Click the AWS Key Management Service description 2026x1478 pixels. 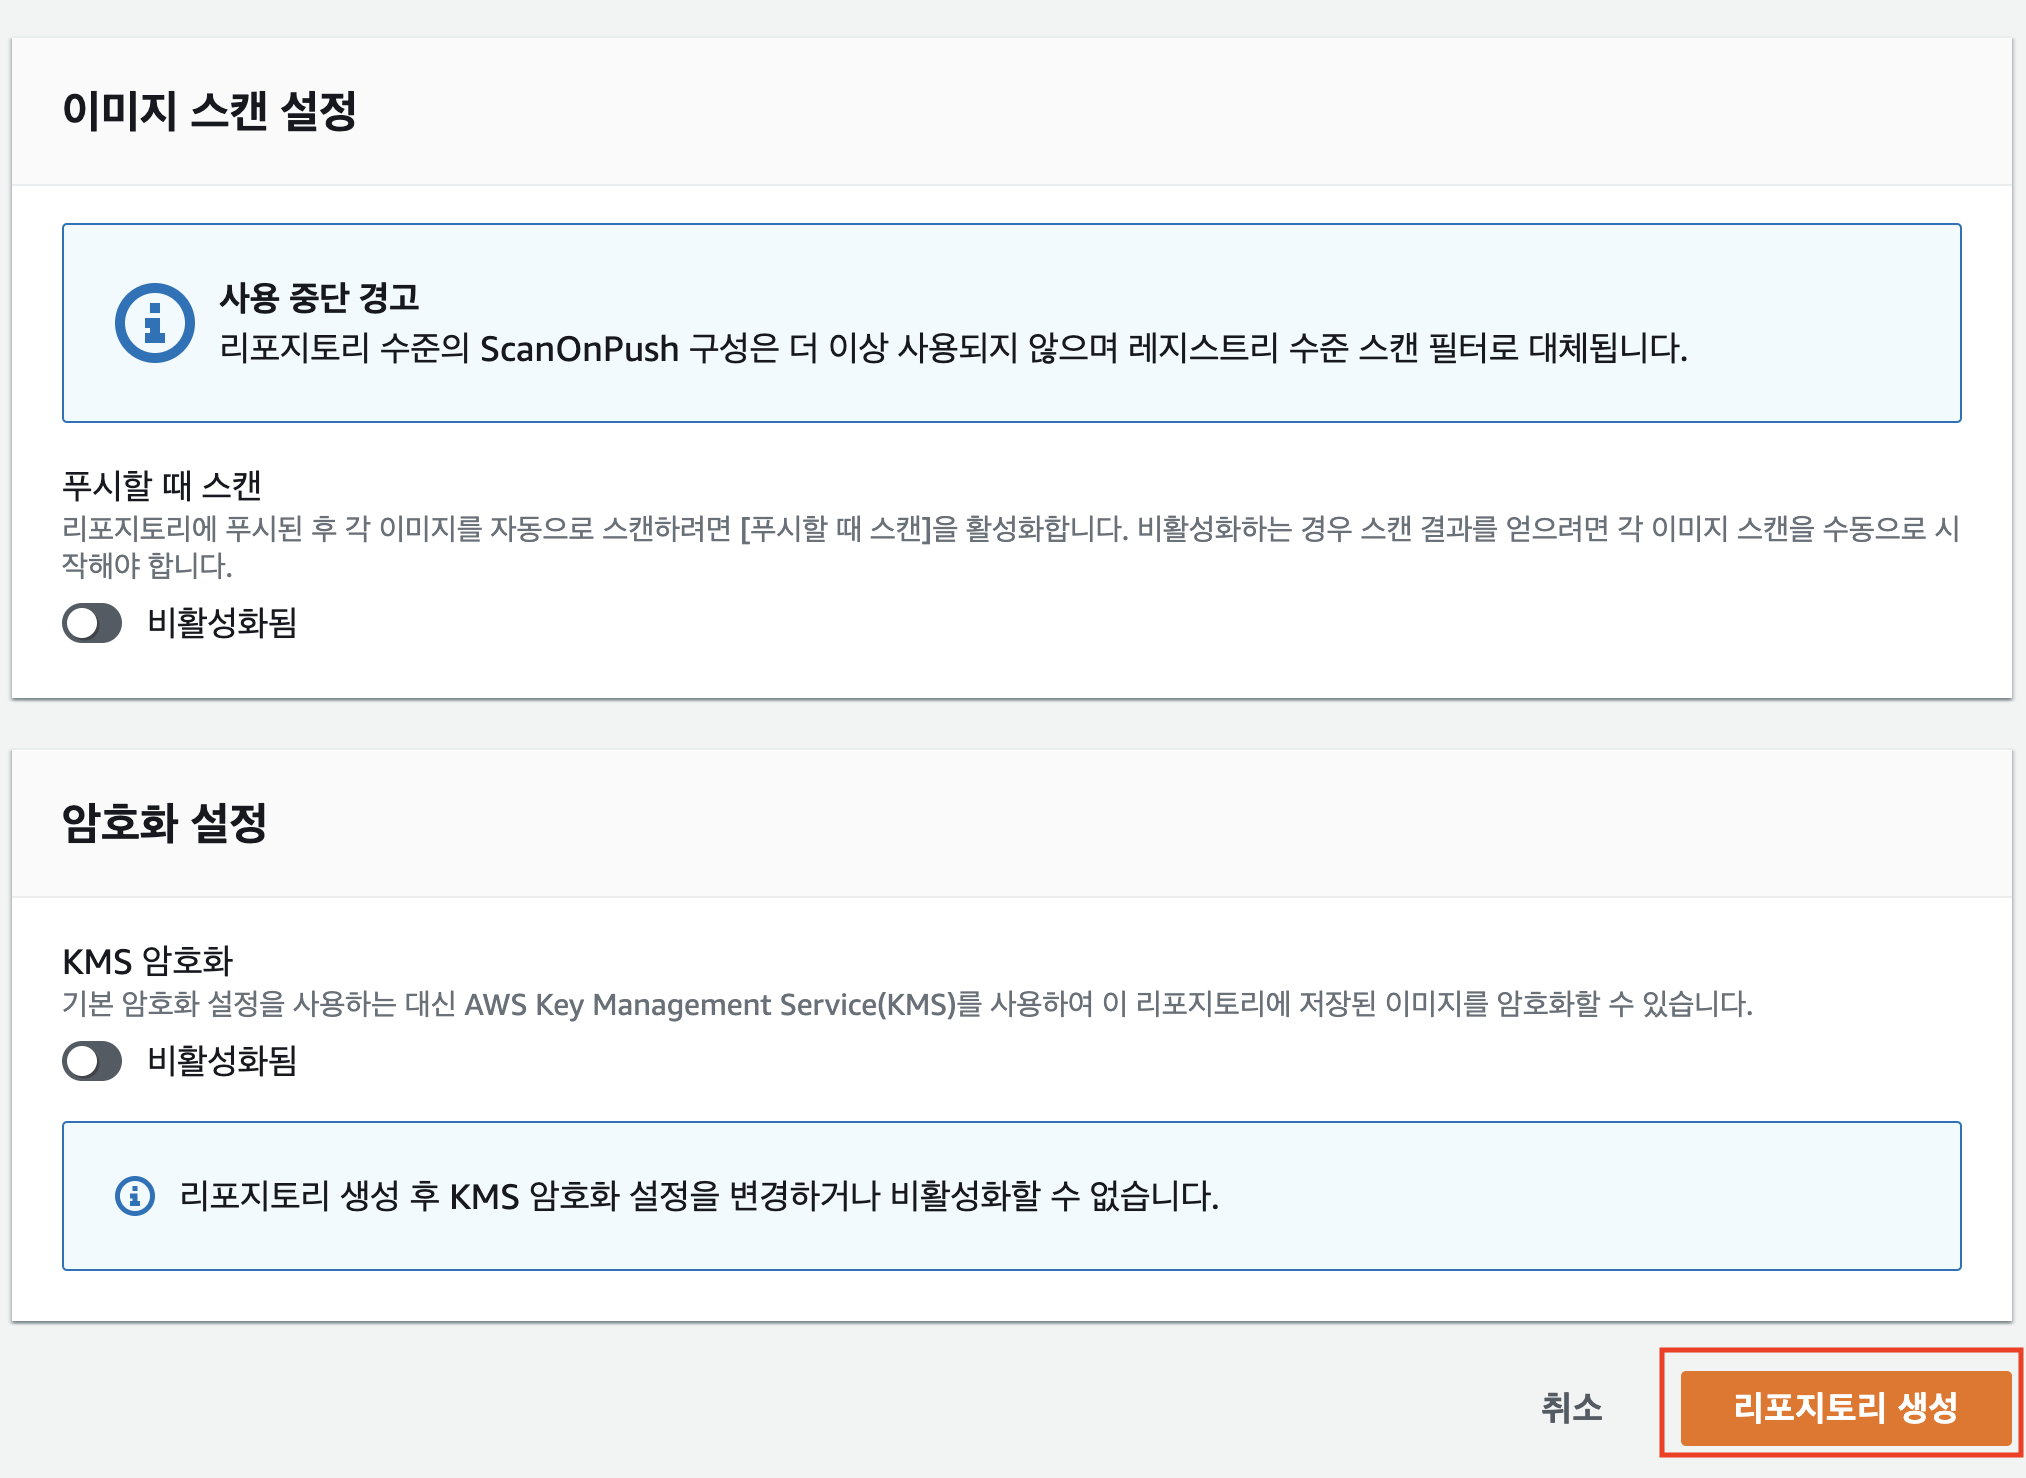point(907,1004)
